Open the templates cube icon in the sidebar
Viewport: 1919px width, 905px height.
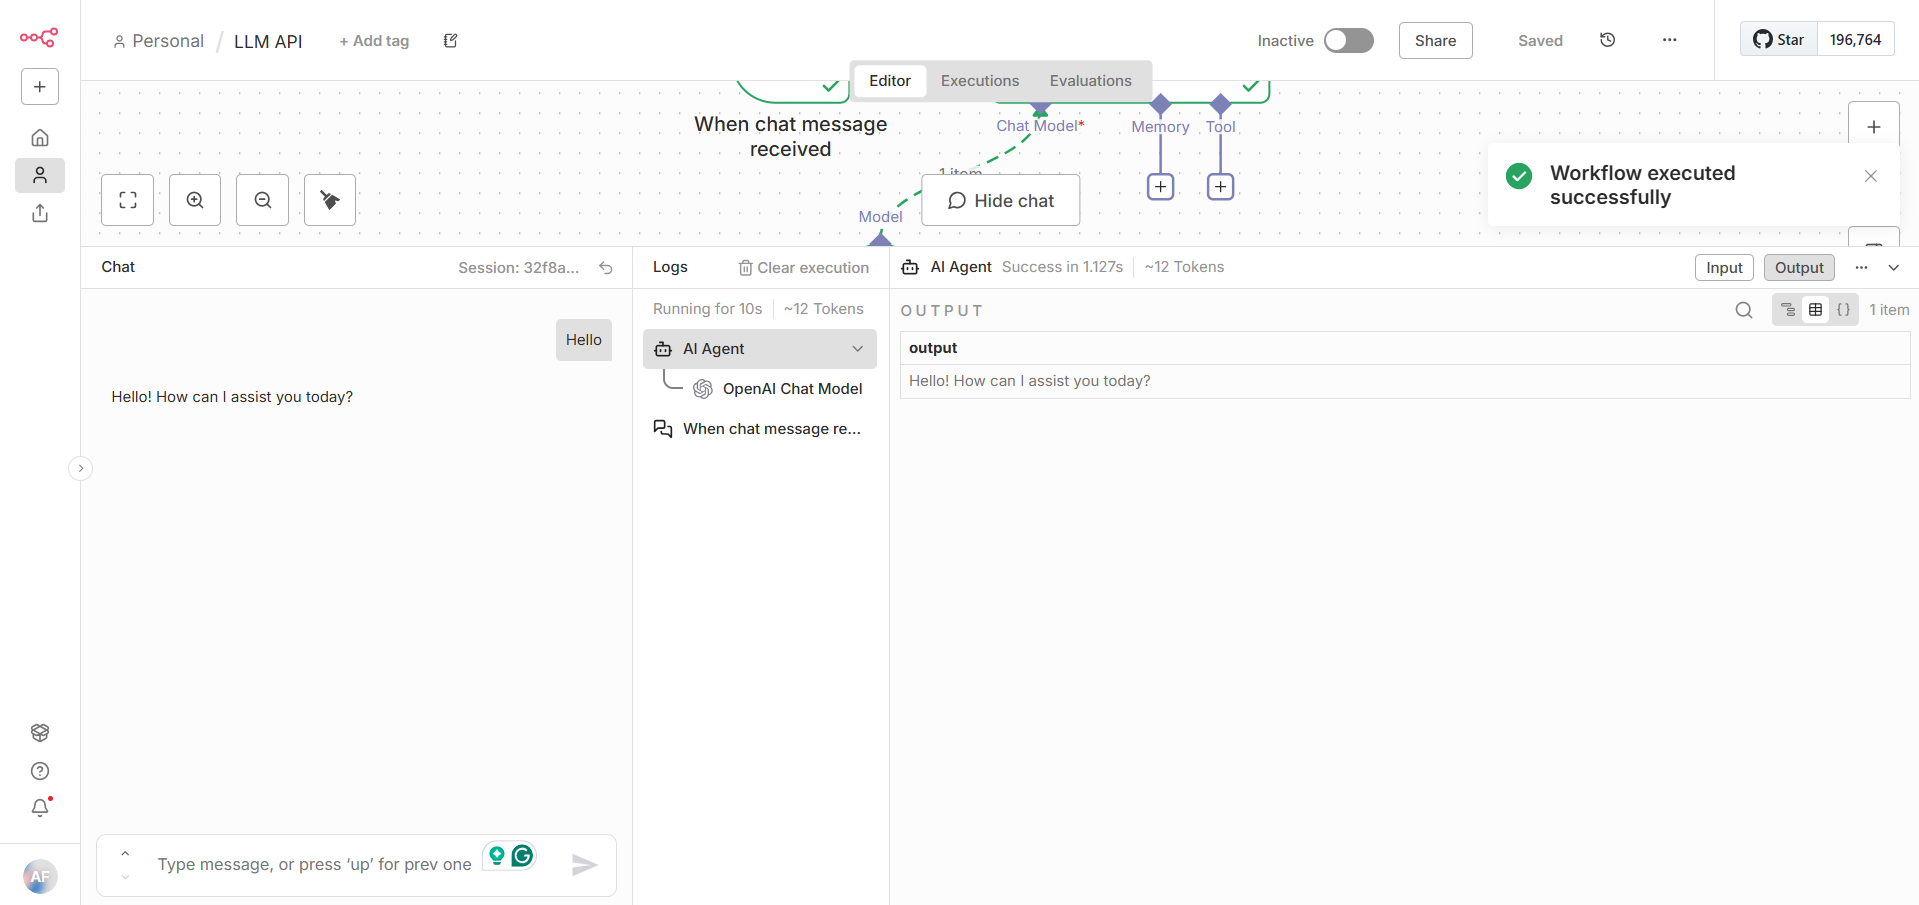[x=40, y=733]
